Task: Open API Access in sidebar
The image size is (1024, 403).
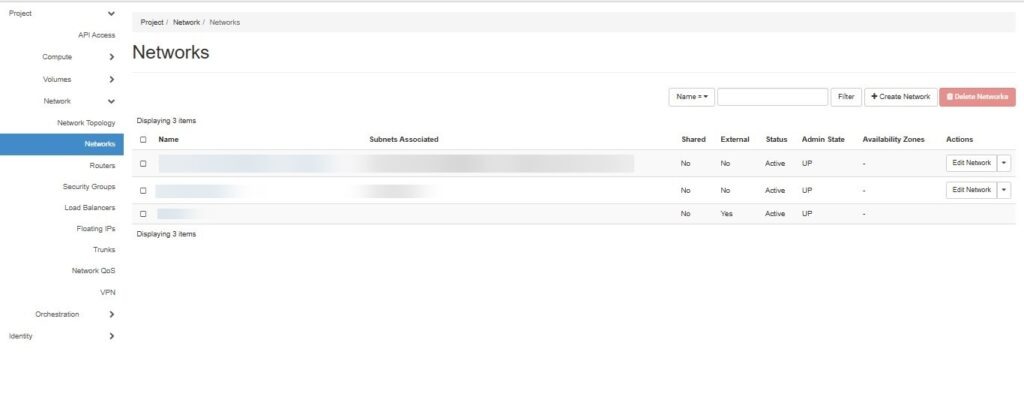Action: 97,35
